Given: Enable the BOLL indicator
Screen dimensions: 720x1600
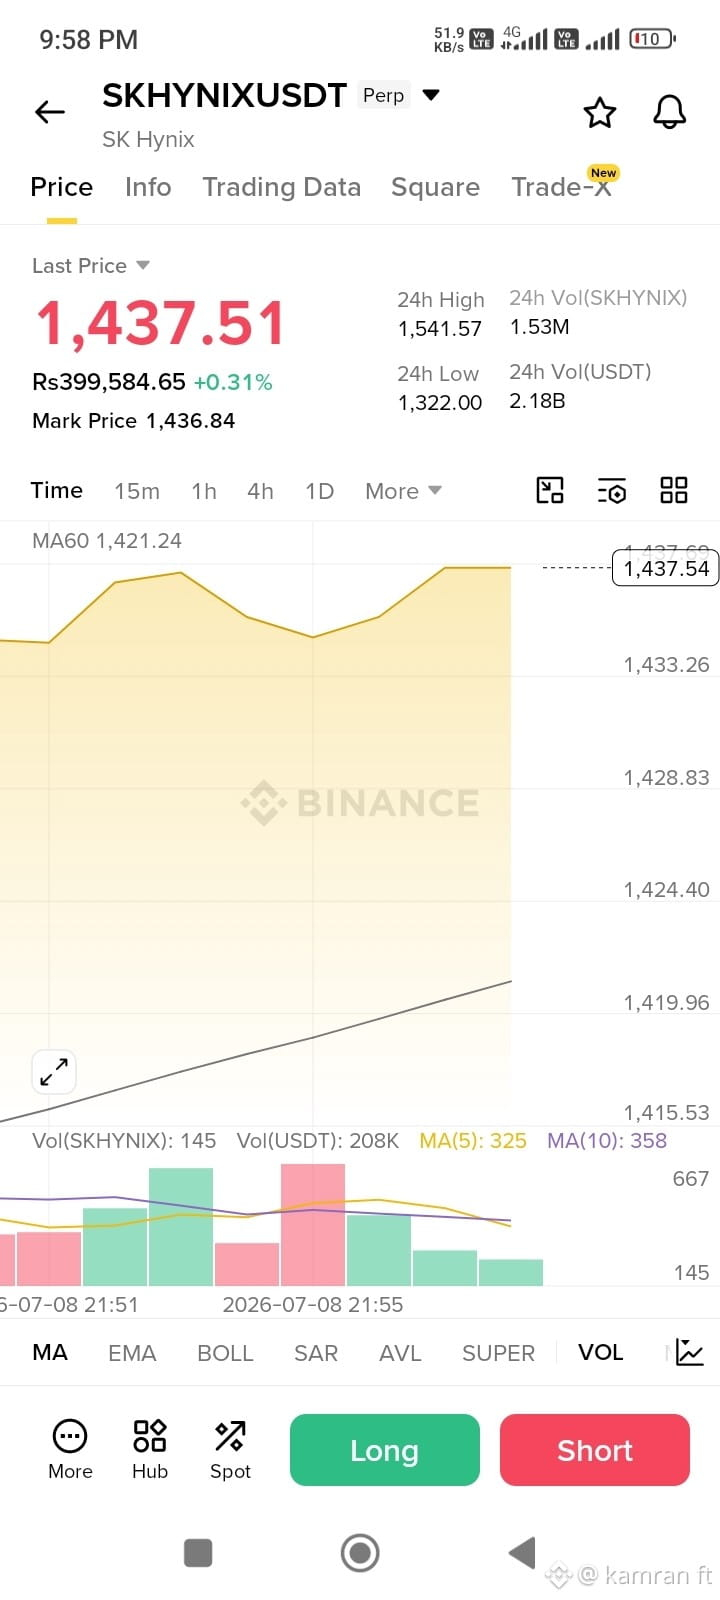Looking at the screenshot, I should [225, 1353].
